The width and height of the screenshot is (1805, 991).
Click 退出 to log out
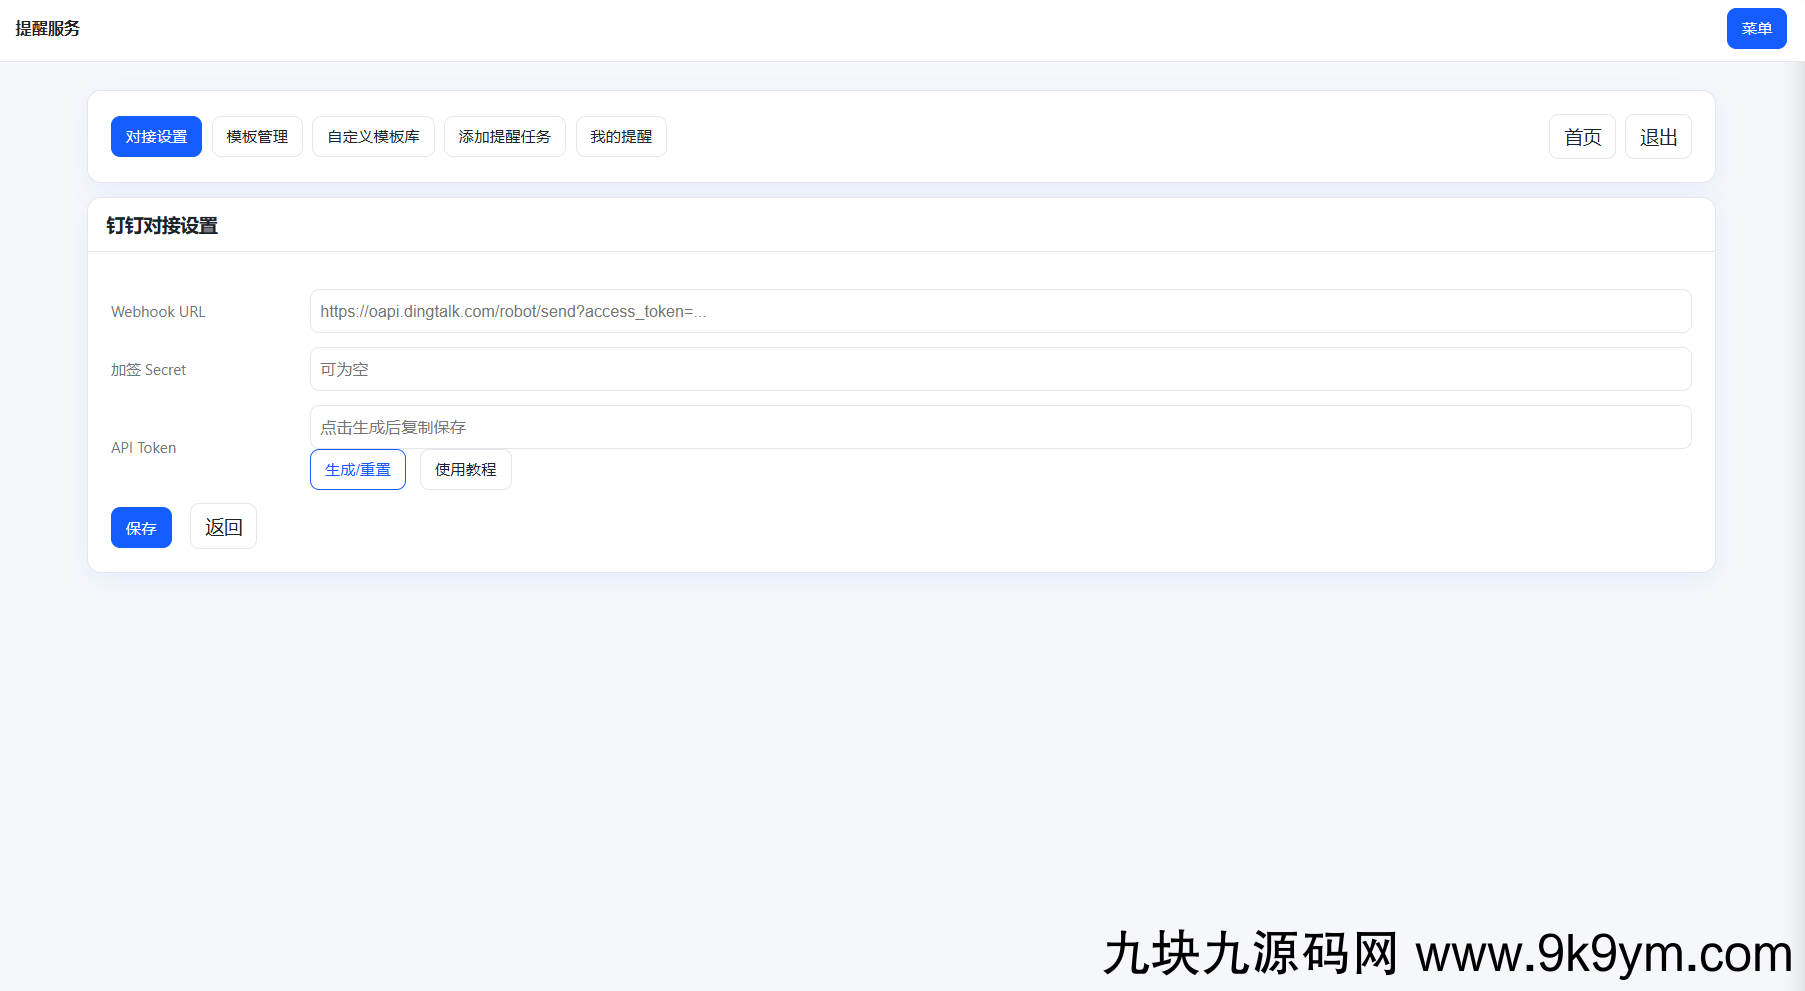tap(1657, 136)
